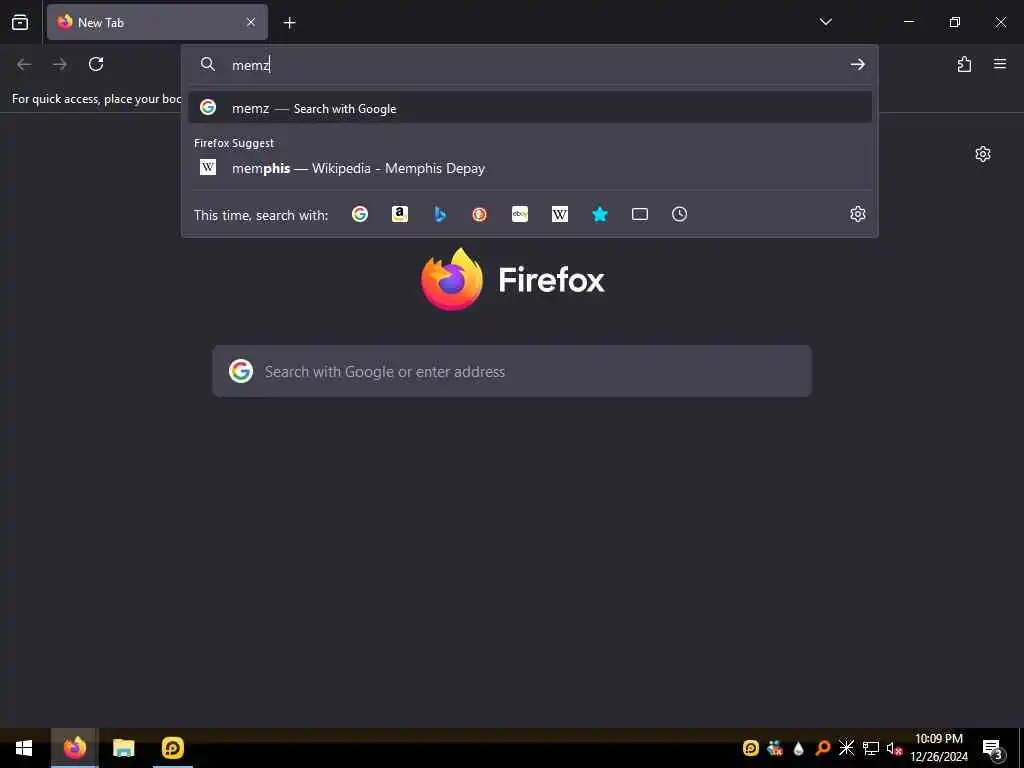The width and height of the screenshot is (1024, 768).
Task: Search this time with Amazon
Action: (x=400, y=214)
